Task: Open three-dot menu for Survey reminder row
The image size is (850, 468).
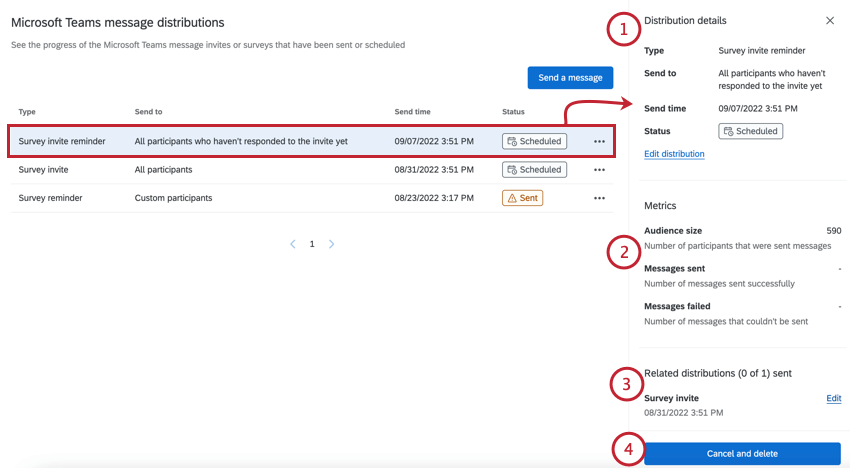Action: pos(599,198)
